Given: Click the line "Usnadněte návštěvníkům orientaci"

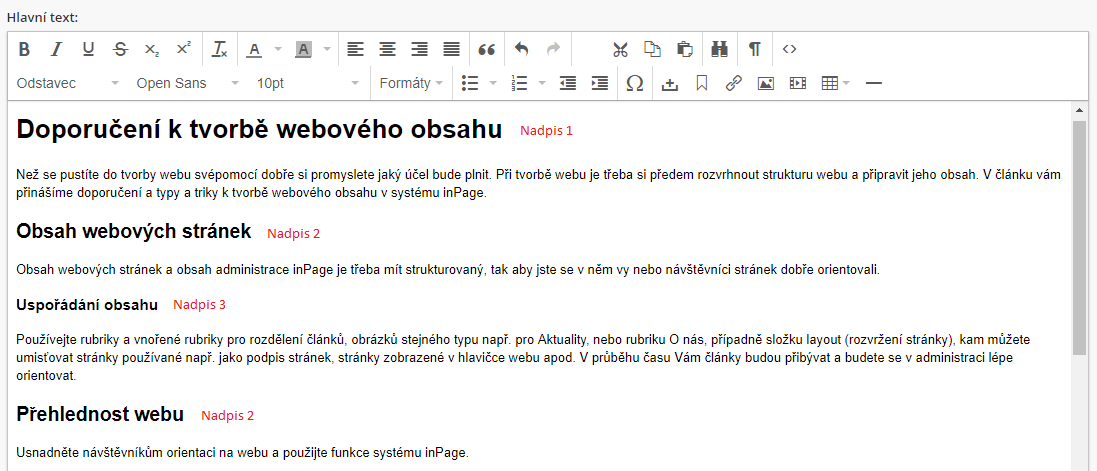Looking at the screenshot, I should 241,453.
